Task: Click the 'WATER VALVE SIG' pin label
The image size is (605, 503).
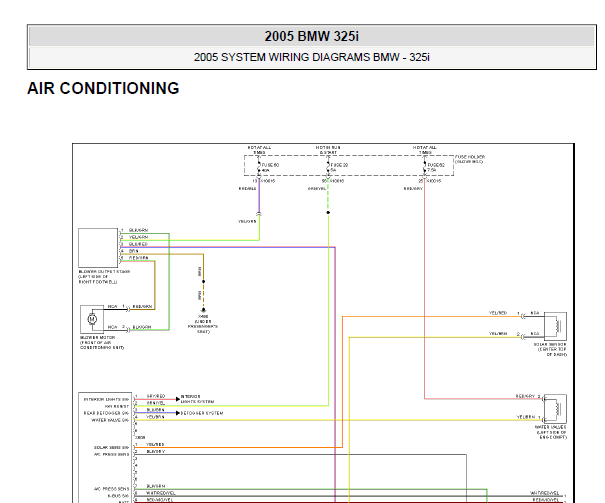Action: tap(110, 420)
